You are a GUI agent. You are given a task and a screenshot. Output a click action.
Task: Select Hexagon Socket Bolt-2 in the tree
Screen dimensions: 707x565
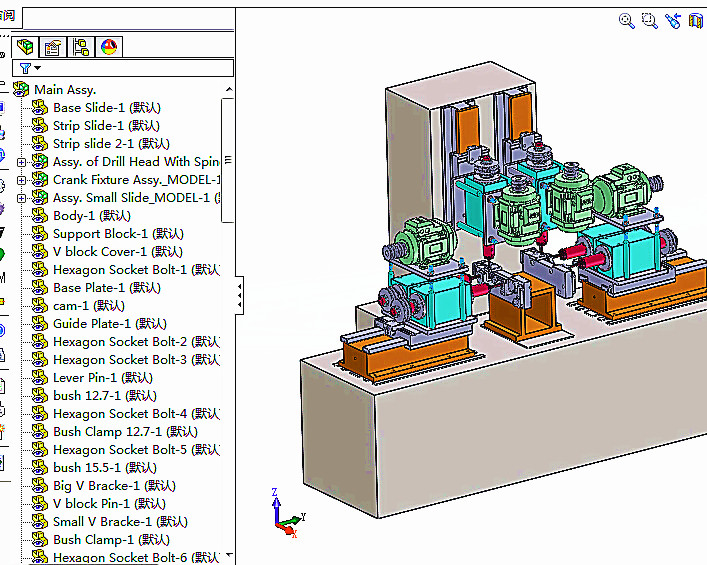(x=136, y=342)
